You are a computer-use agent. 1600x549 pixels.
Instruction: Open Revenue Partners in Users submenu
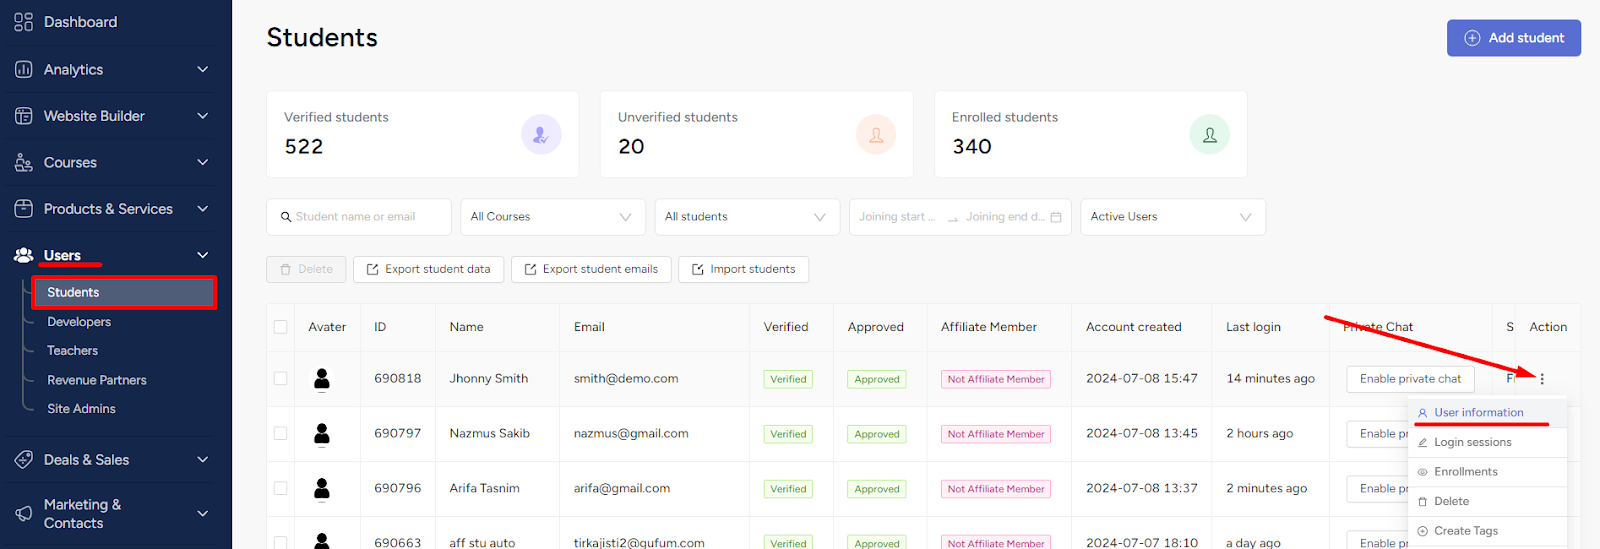tap(97, 380)
